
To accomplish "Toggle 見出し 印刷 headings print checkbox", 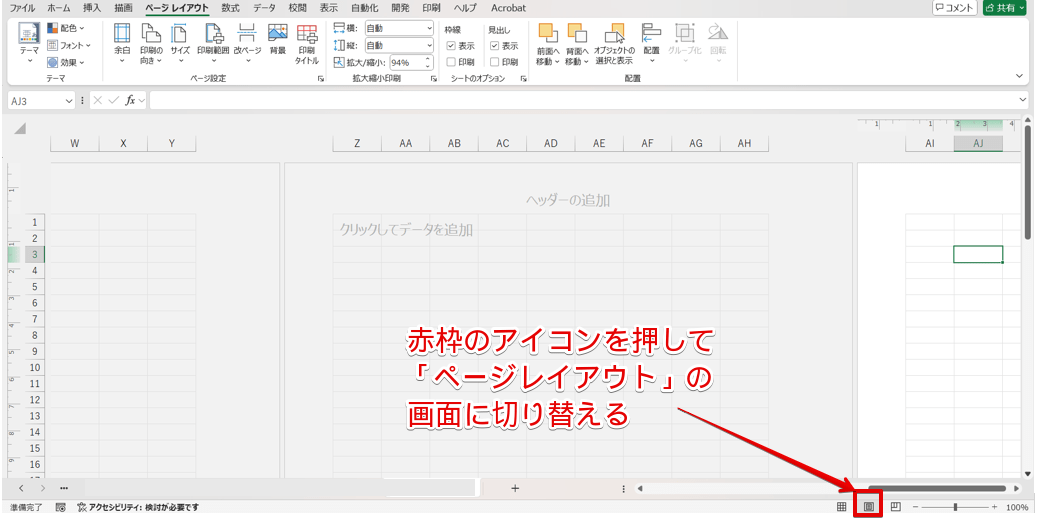I will pos(495,62).
